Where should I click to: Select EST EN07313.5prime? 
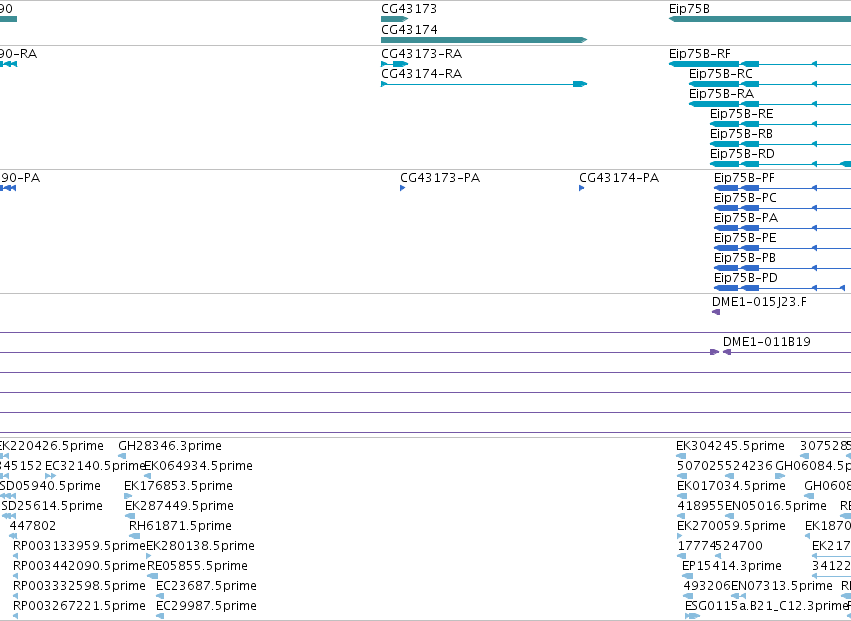tap(782, 586)
